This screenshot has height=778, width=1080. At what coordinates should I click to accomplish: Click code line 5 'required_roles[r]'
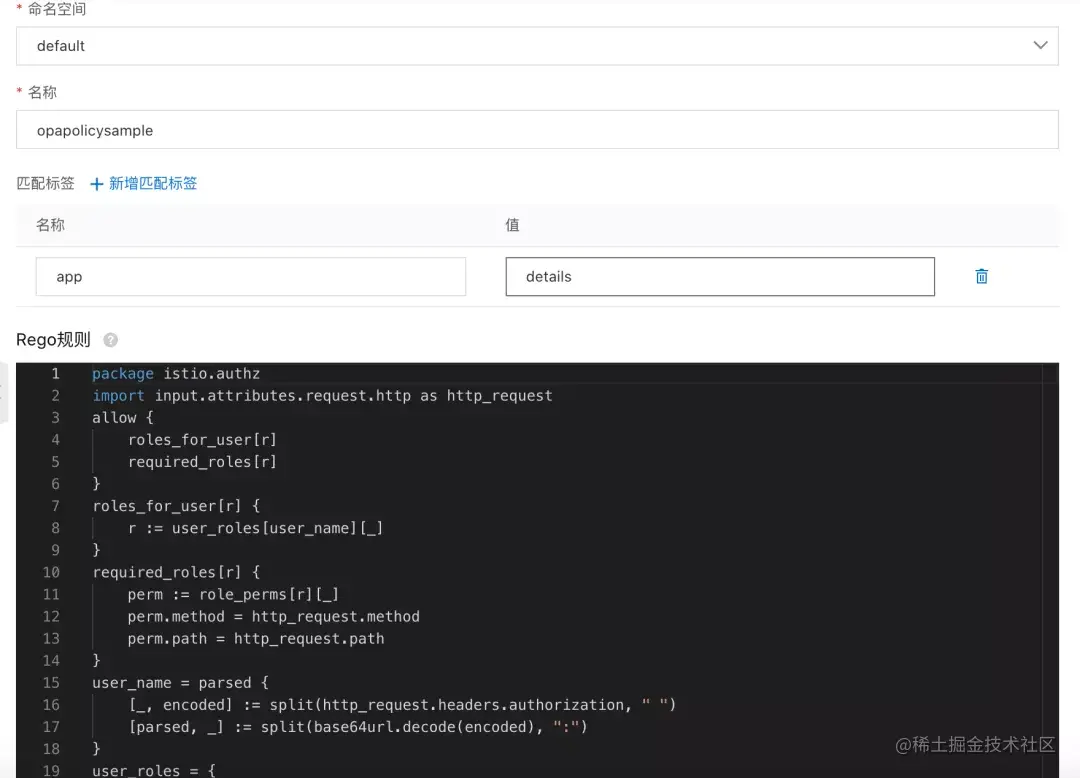click(202, 462)
